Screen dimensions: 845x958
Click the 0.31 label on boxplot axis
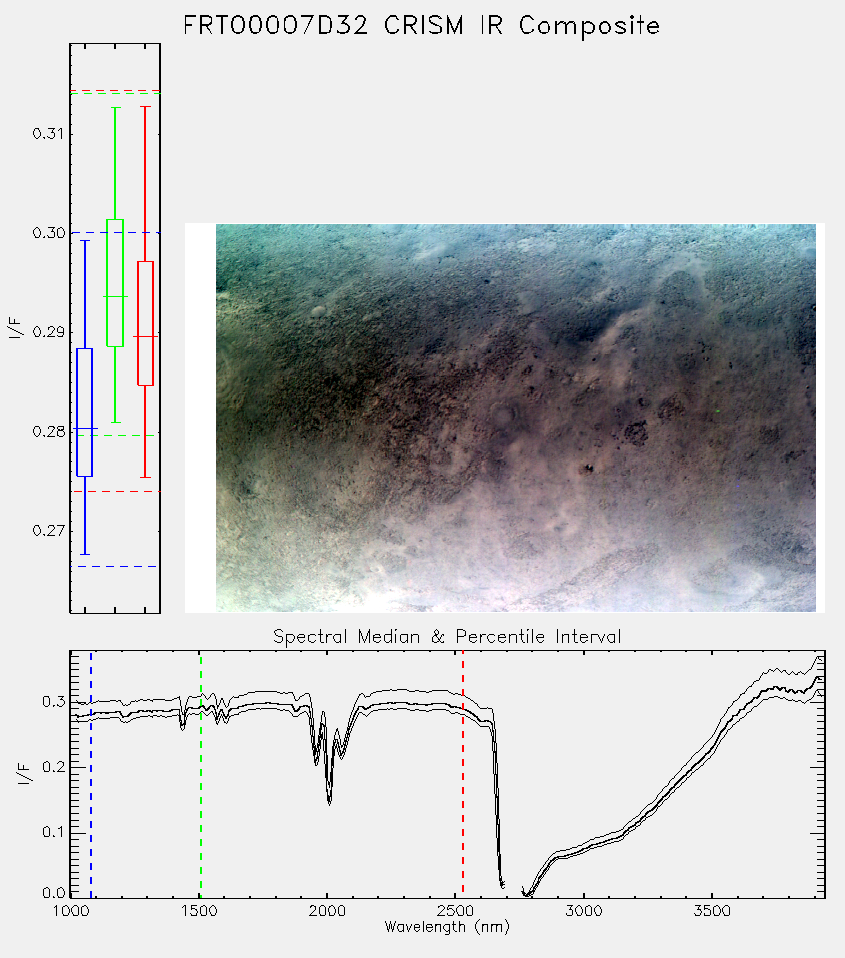(x=48, y=133)
